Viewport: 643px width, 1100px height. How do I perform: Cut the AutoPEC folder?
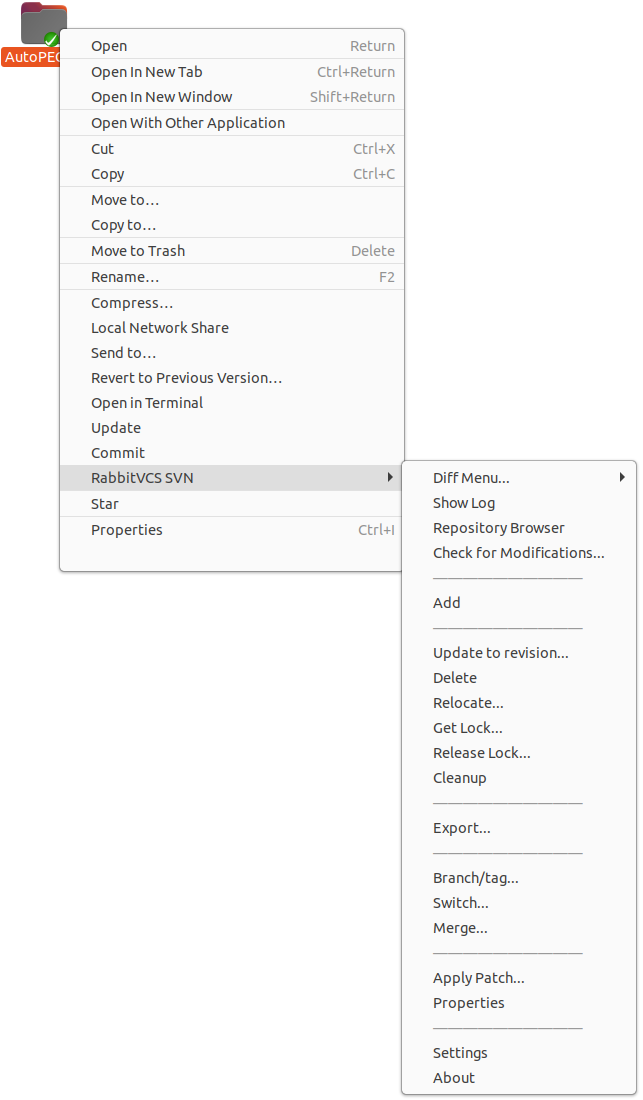pos(102,148)
